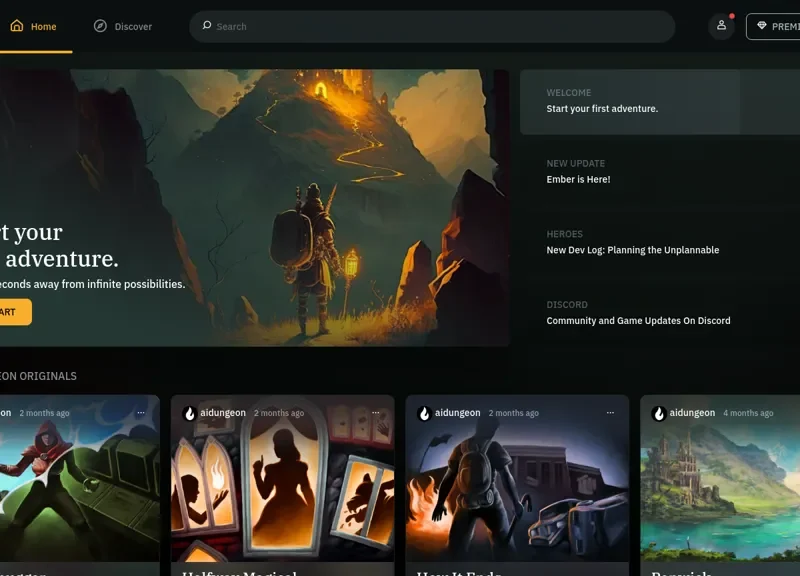The image size is (800, 576).
Task: Open 'Community and Game Updates On Discord'
Action: [x=638, y=321]
